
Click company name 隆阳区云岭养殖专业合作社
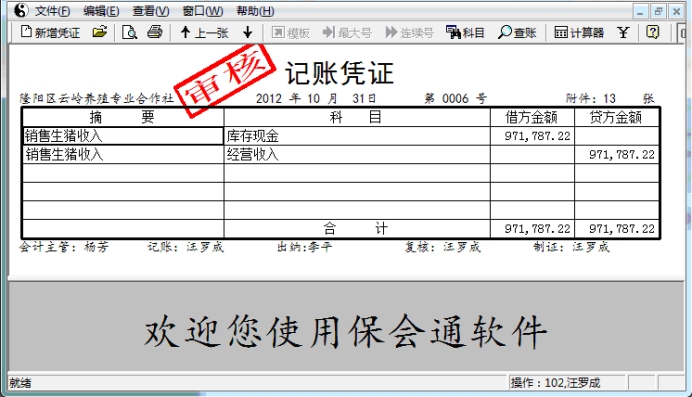pos(97,98)
